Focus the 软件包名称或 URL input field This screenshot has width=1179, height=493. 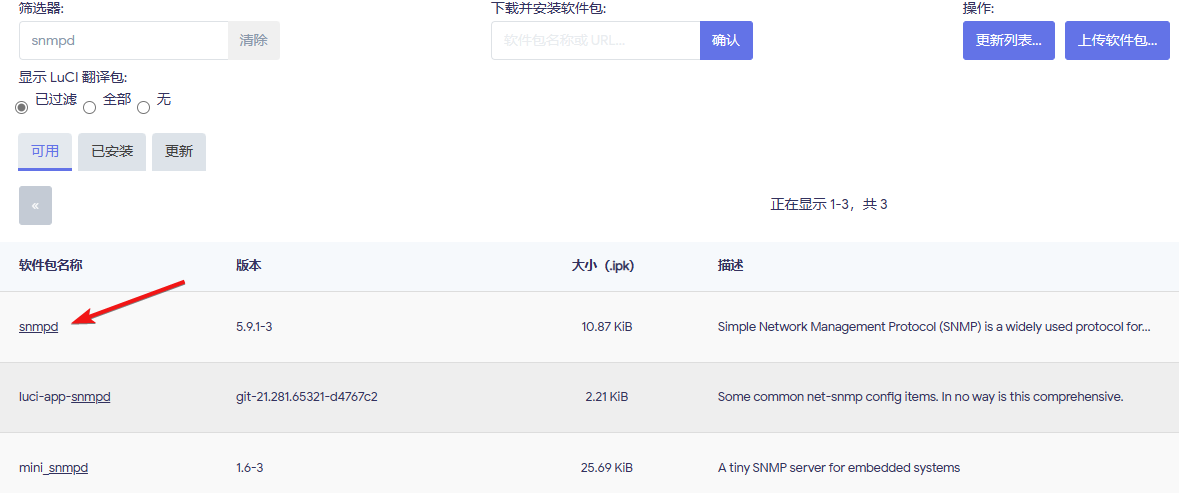(596, 41)
